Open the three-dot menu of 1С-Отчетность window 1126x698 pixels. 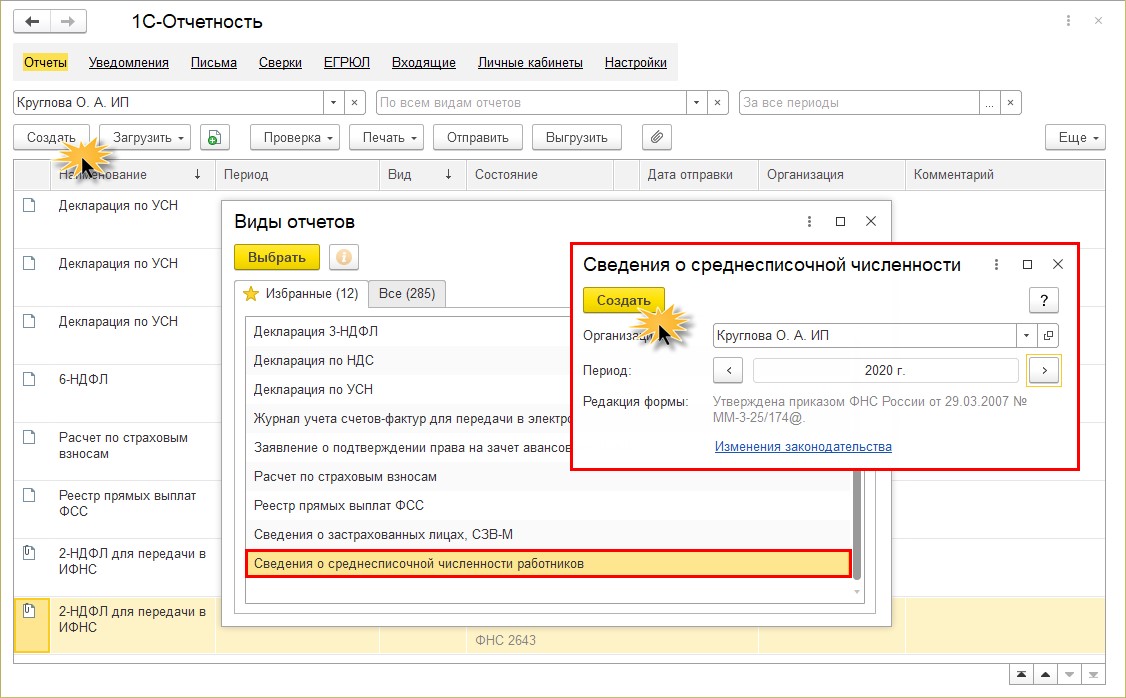tap(1068, 21)
